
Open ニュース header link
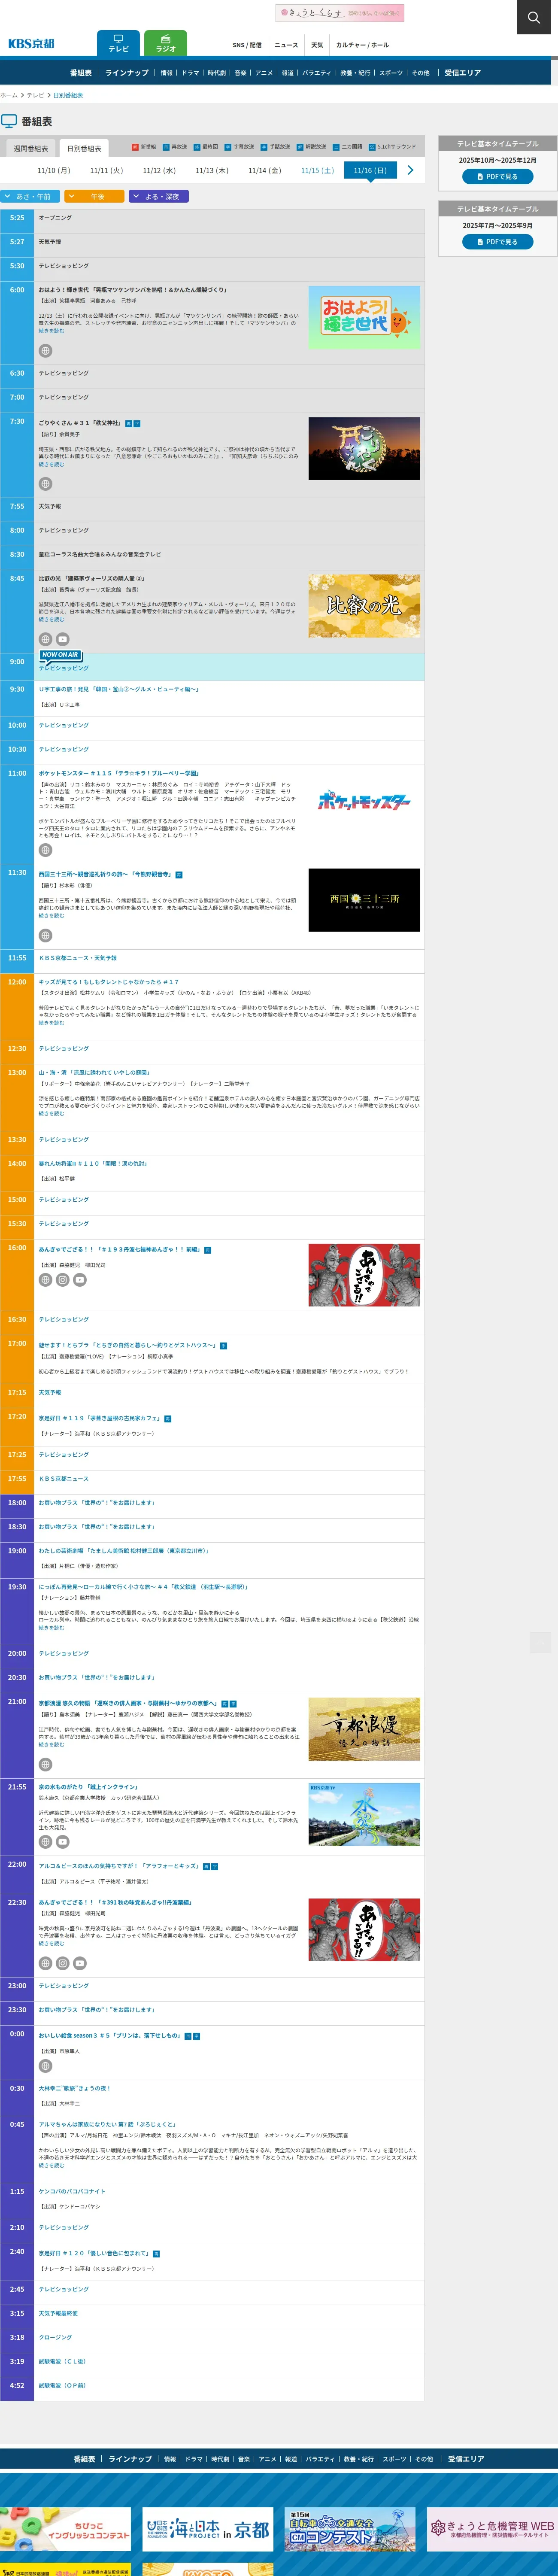pyautogui.click(x=286, y=45)
